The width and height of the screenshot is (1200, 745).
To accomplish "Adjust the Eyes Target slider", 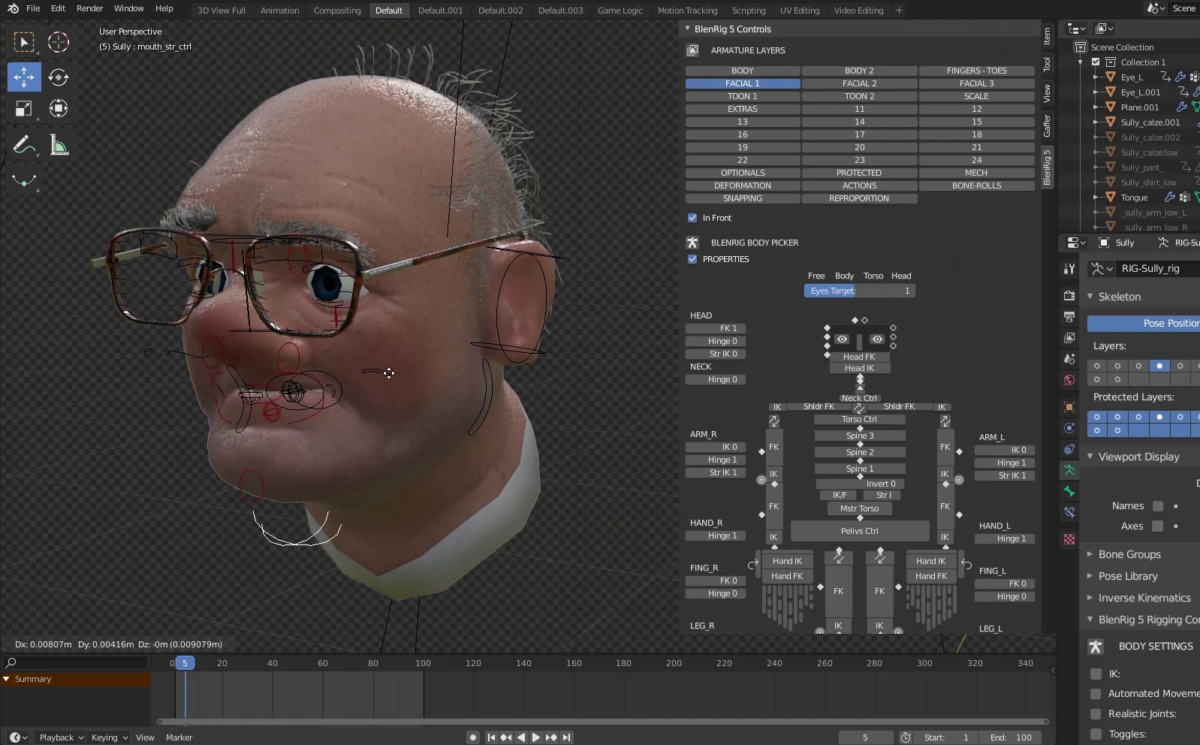I will pyautogui.click(x=859, y=290).
